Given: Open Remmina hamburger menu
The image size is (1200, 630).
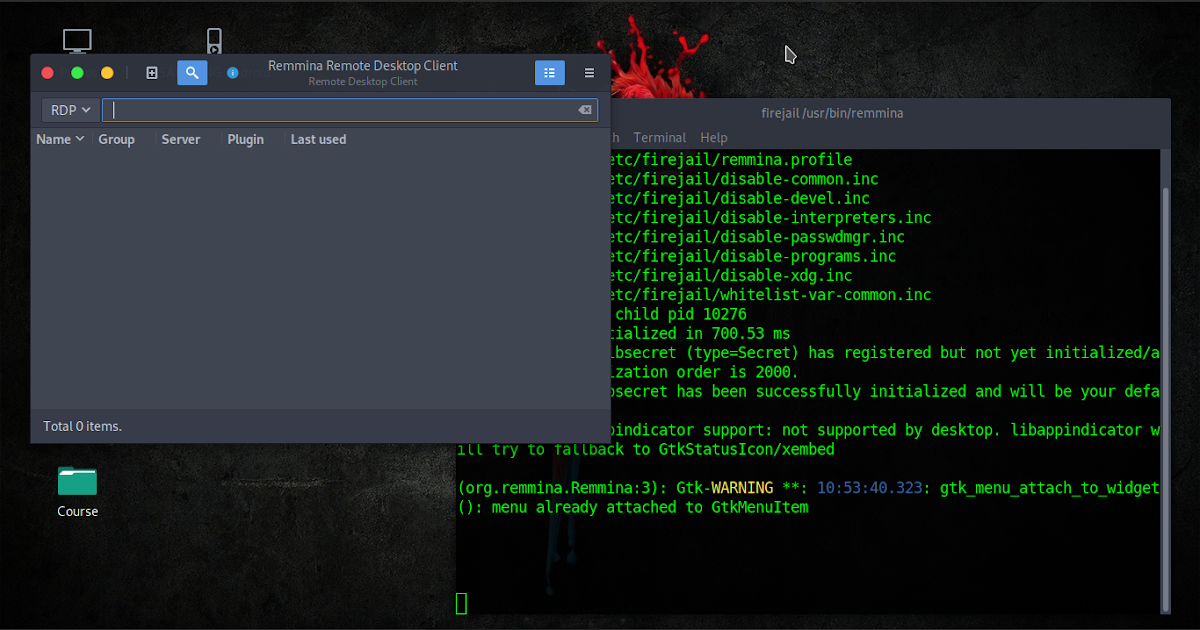Looking at the screenshot, I should point(589,73).
